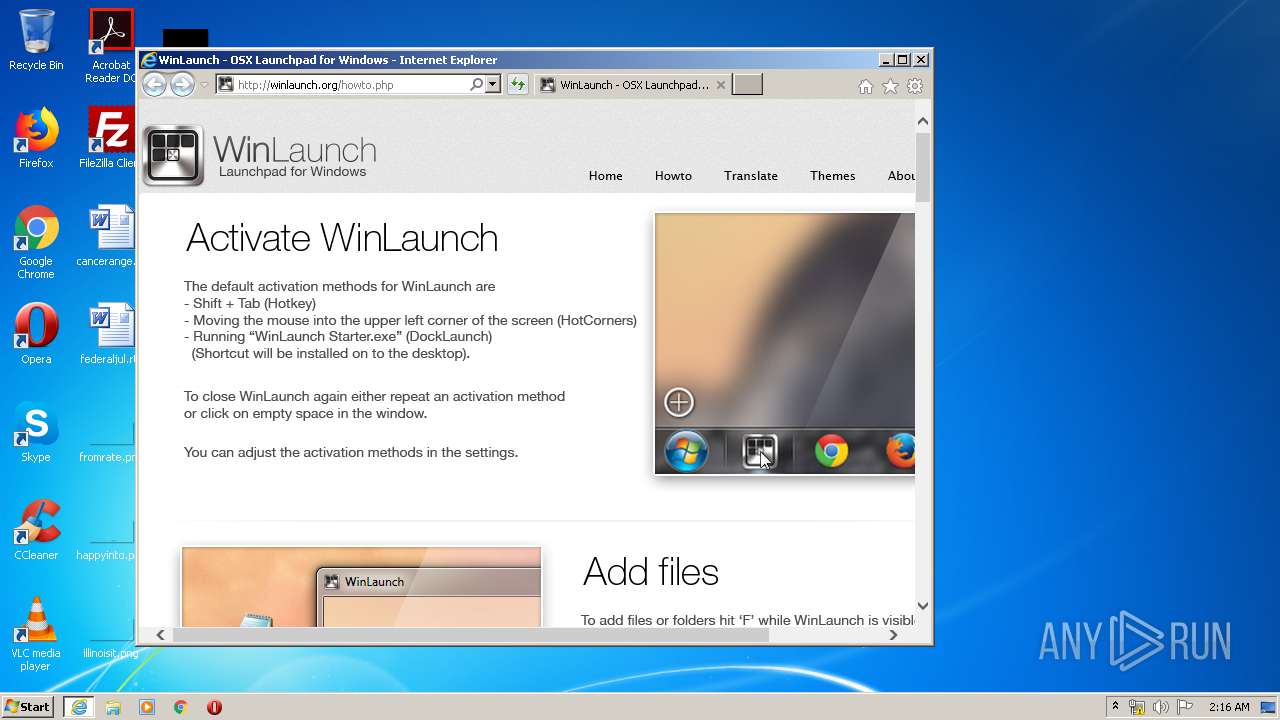
Task: Open the Themes navigation link
Action: pos(833,176)
